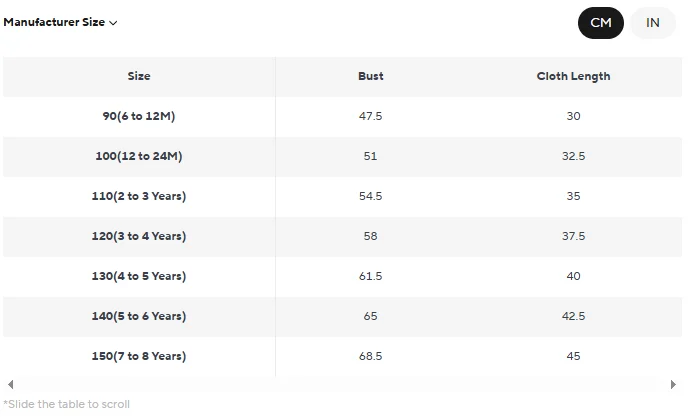Select the 100(12 to 24M) size row
Screen dimensions: 692x417
[x=342, y=156]
